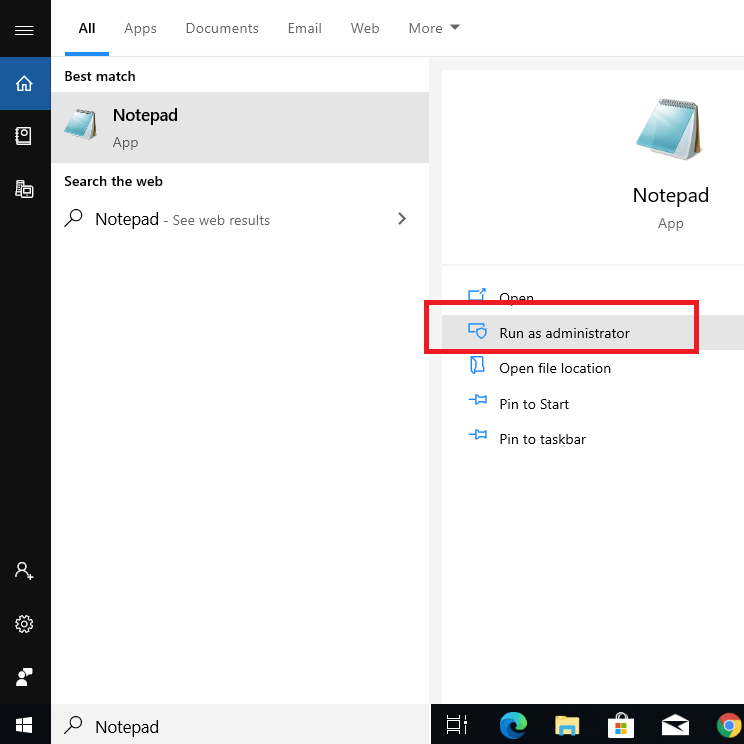The image size is (744, 744).
Task: Switch to the Apps search tab
Action: (x=140, y=28)
